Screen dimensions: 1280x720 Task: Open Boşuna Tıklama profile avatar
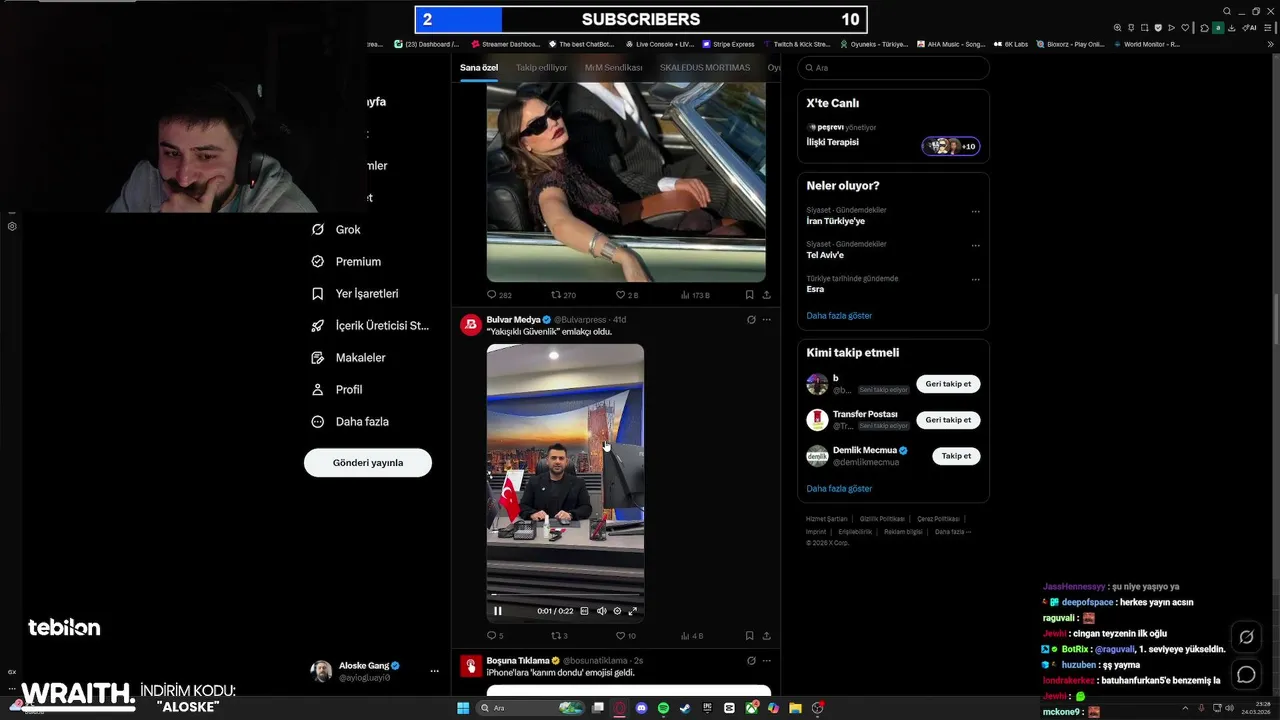pos(469,665)
